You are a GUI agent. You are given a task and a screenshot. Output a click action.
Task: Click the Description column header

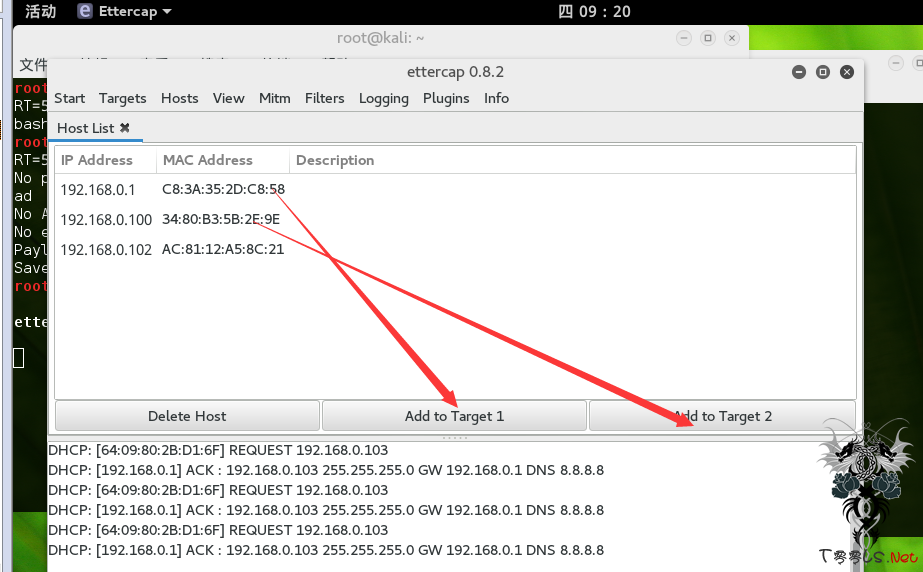[572, 160]
